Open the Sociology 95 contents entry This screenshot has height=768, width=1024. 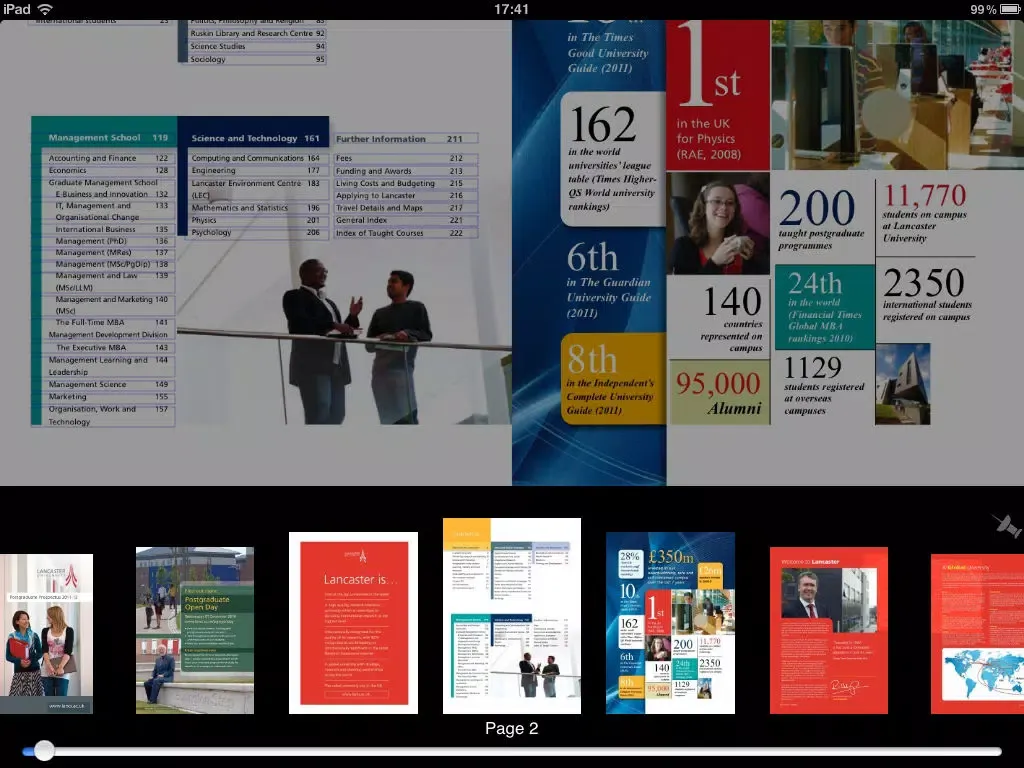(x=257, y=59)
